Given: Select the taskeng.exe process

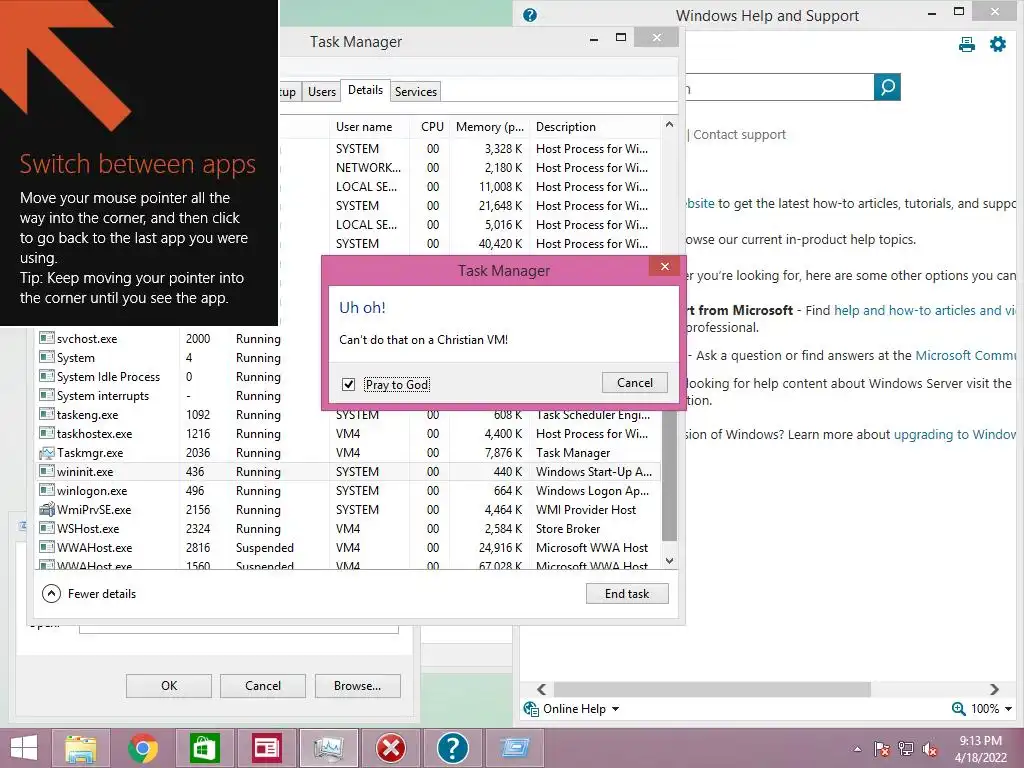Looking at the screenshot, I should click(x=347, y=415).
